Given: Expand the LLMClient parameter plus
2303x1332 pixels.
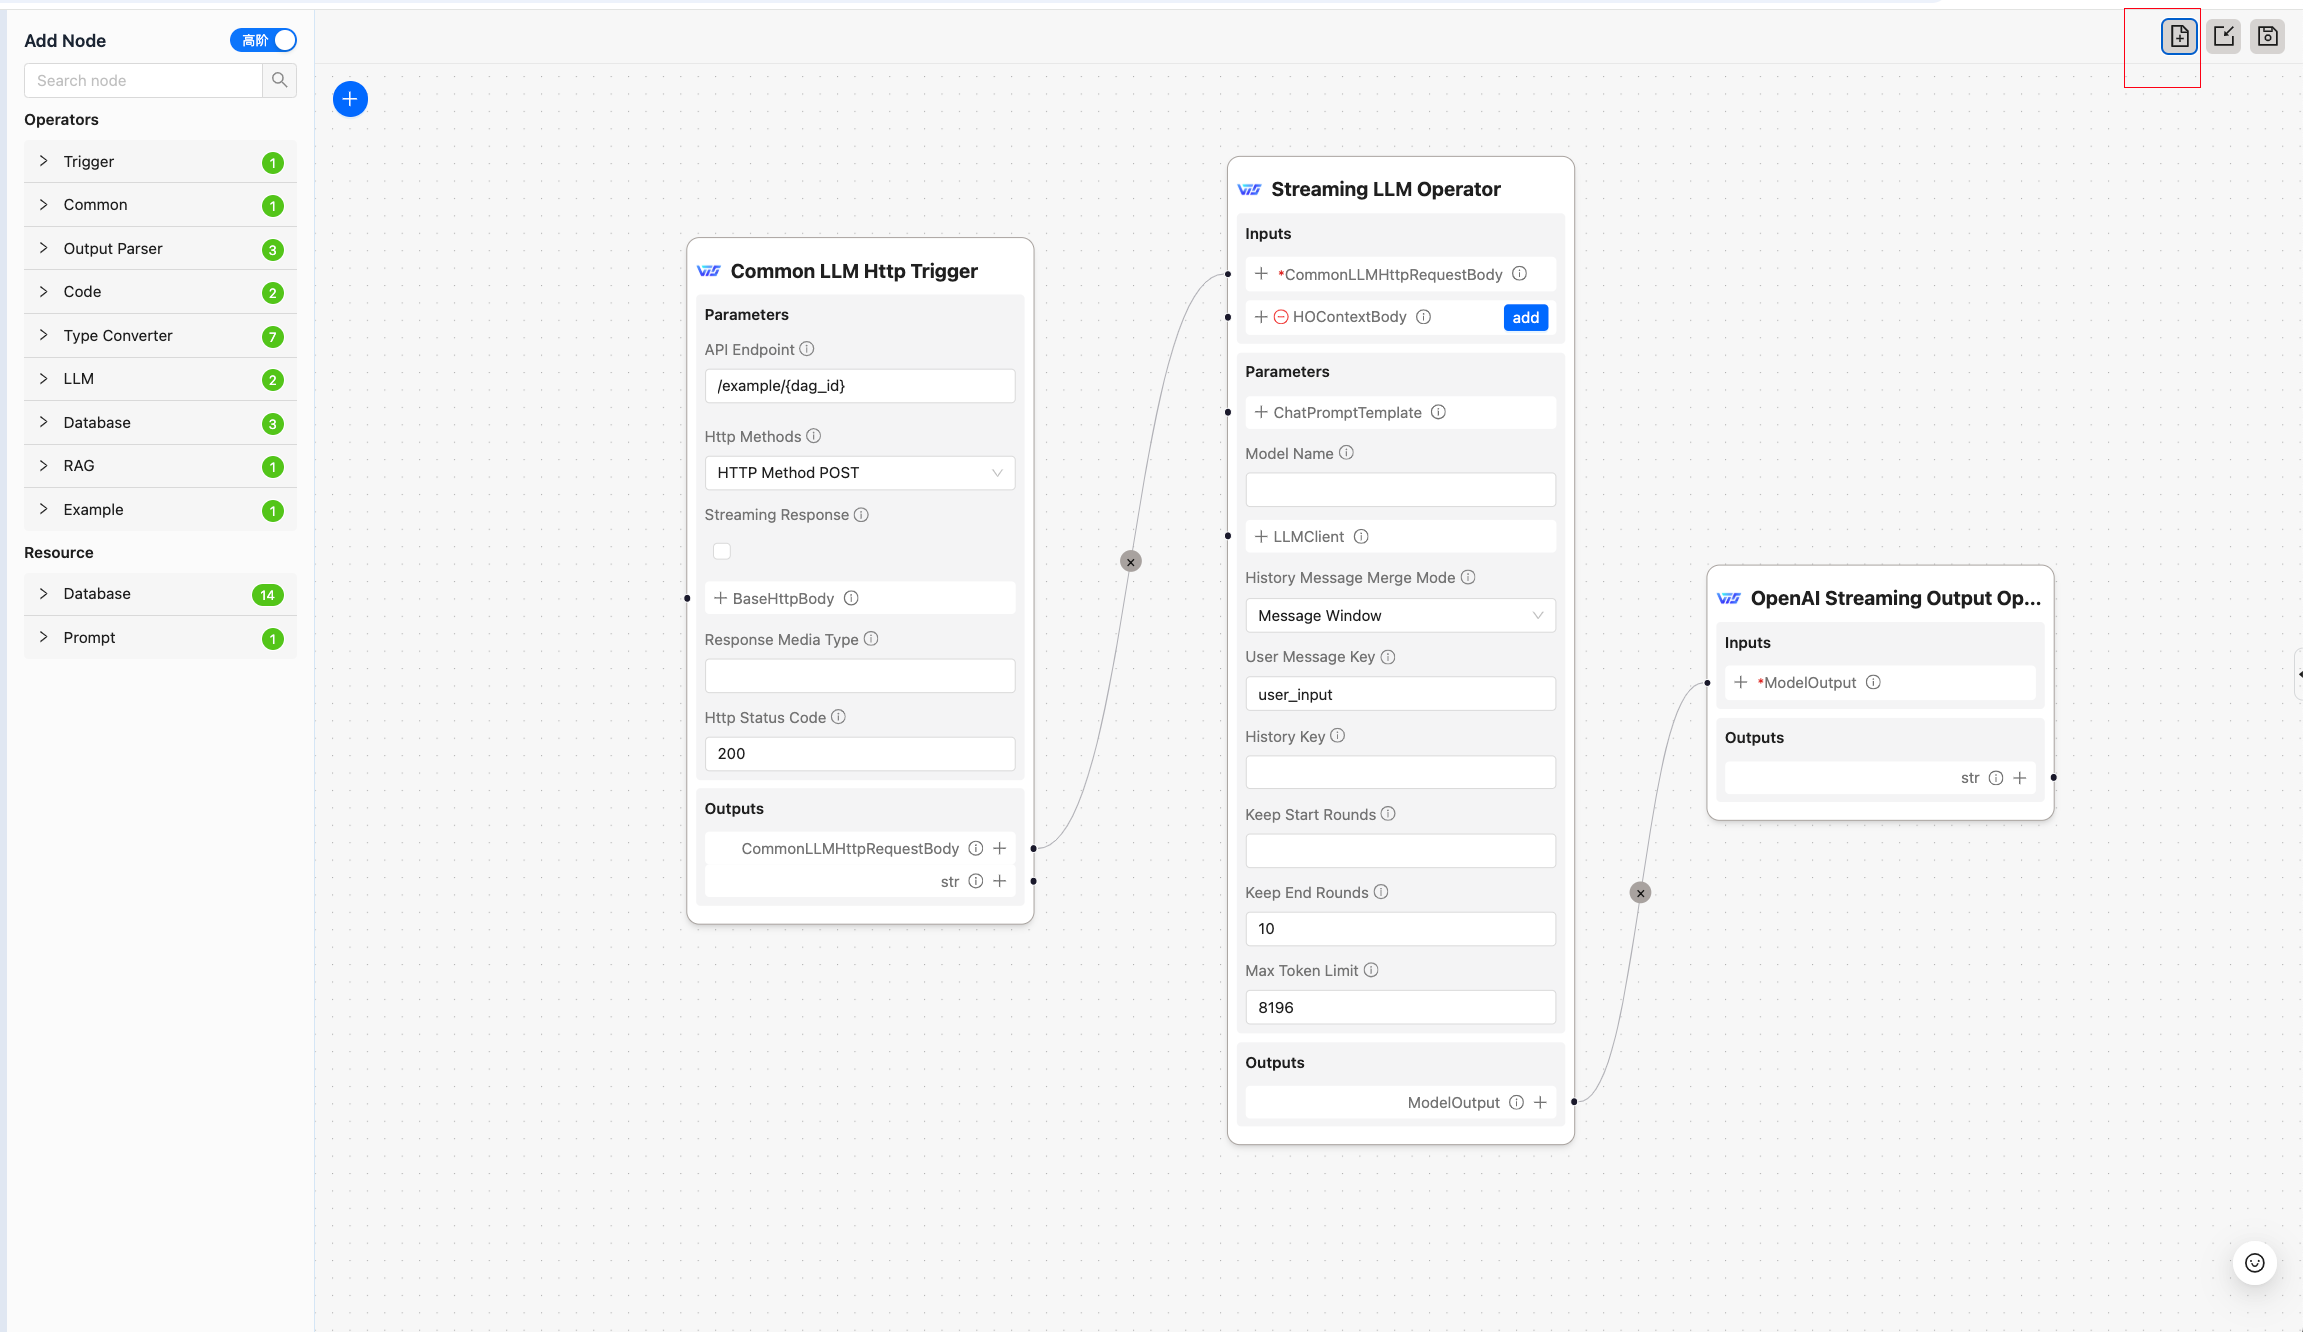Looking at the screenshot, I should 1261,537.
